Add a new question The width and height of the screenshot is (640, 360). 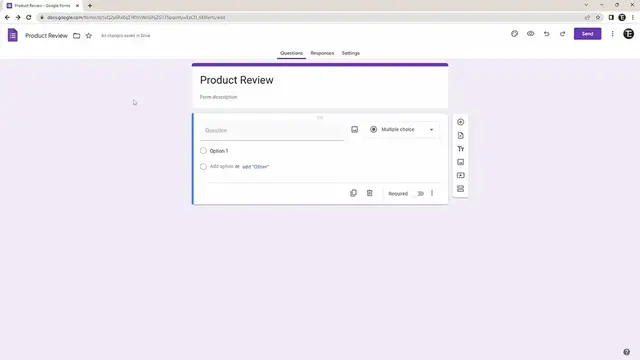[x=460, y=122]
